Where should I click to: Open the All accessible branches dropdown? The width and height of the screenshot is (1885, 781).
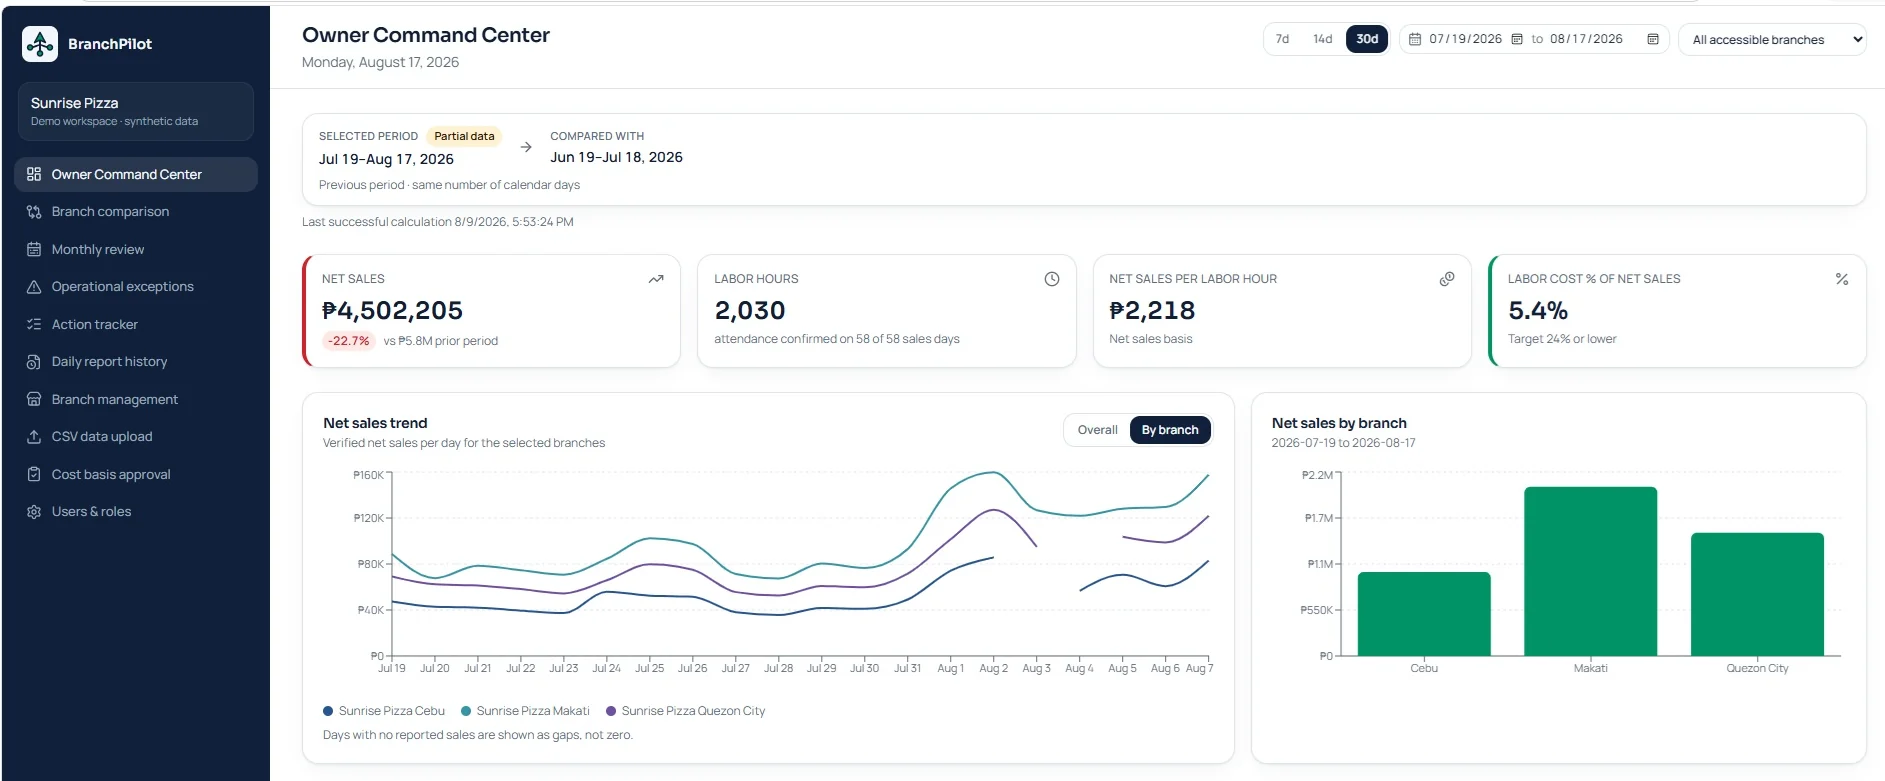coord(1772,39)
